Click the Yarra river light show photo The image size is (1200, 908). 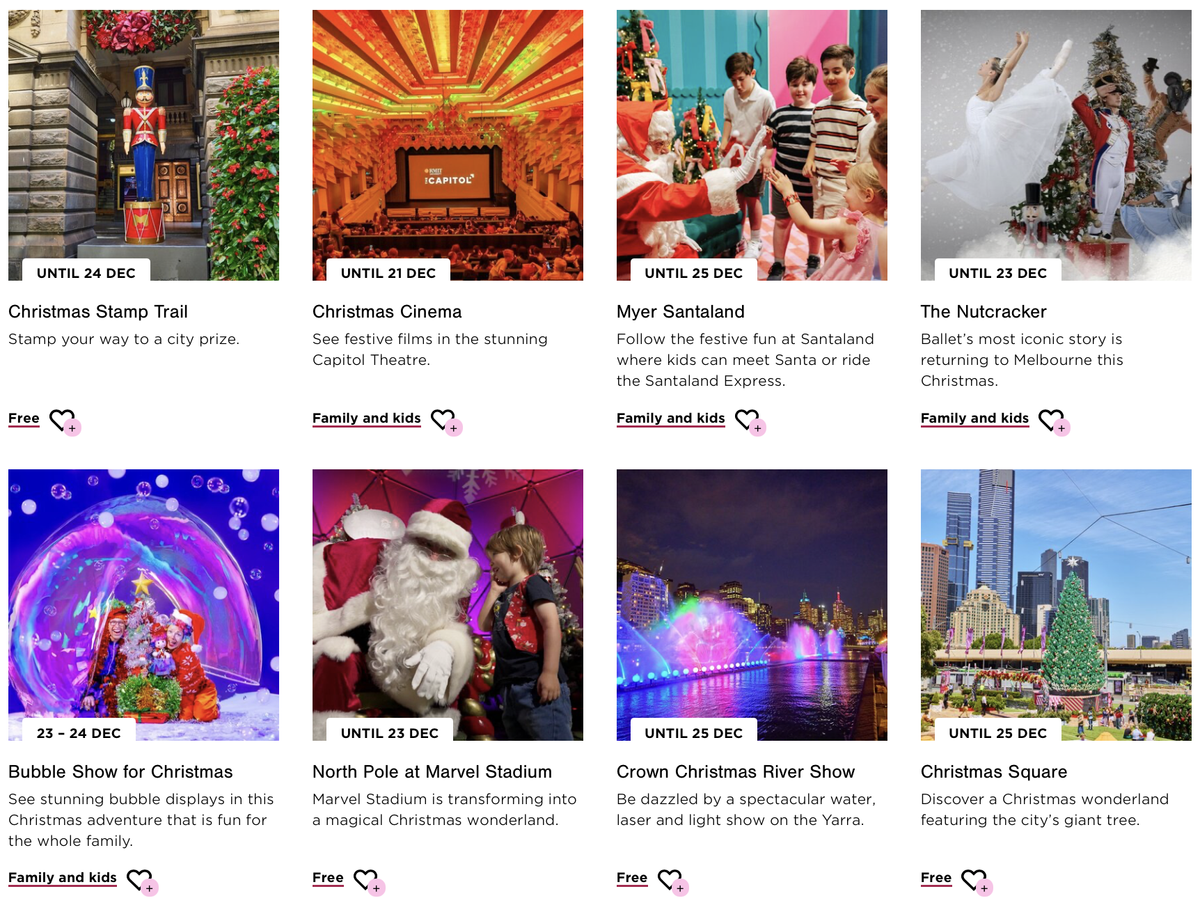coord(752,605)
